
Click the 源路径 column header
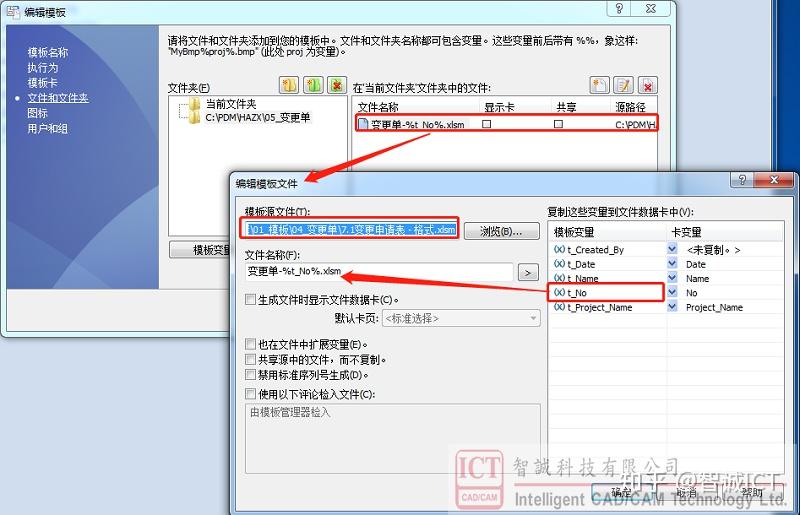click(631, 107)
